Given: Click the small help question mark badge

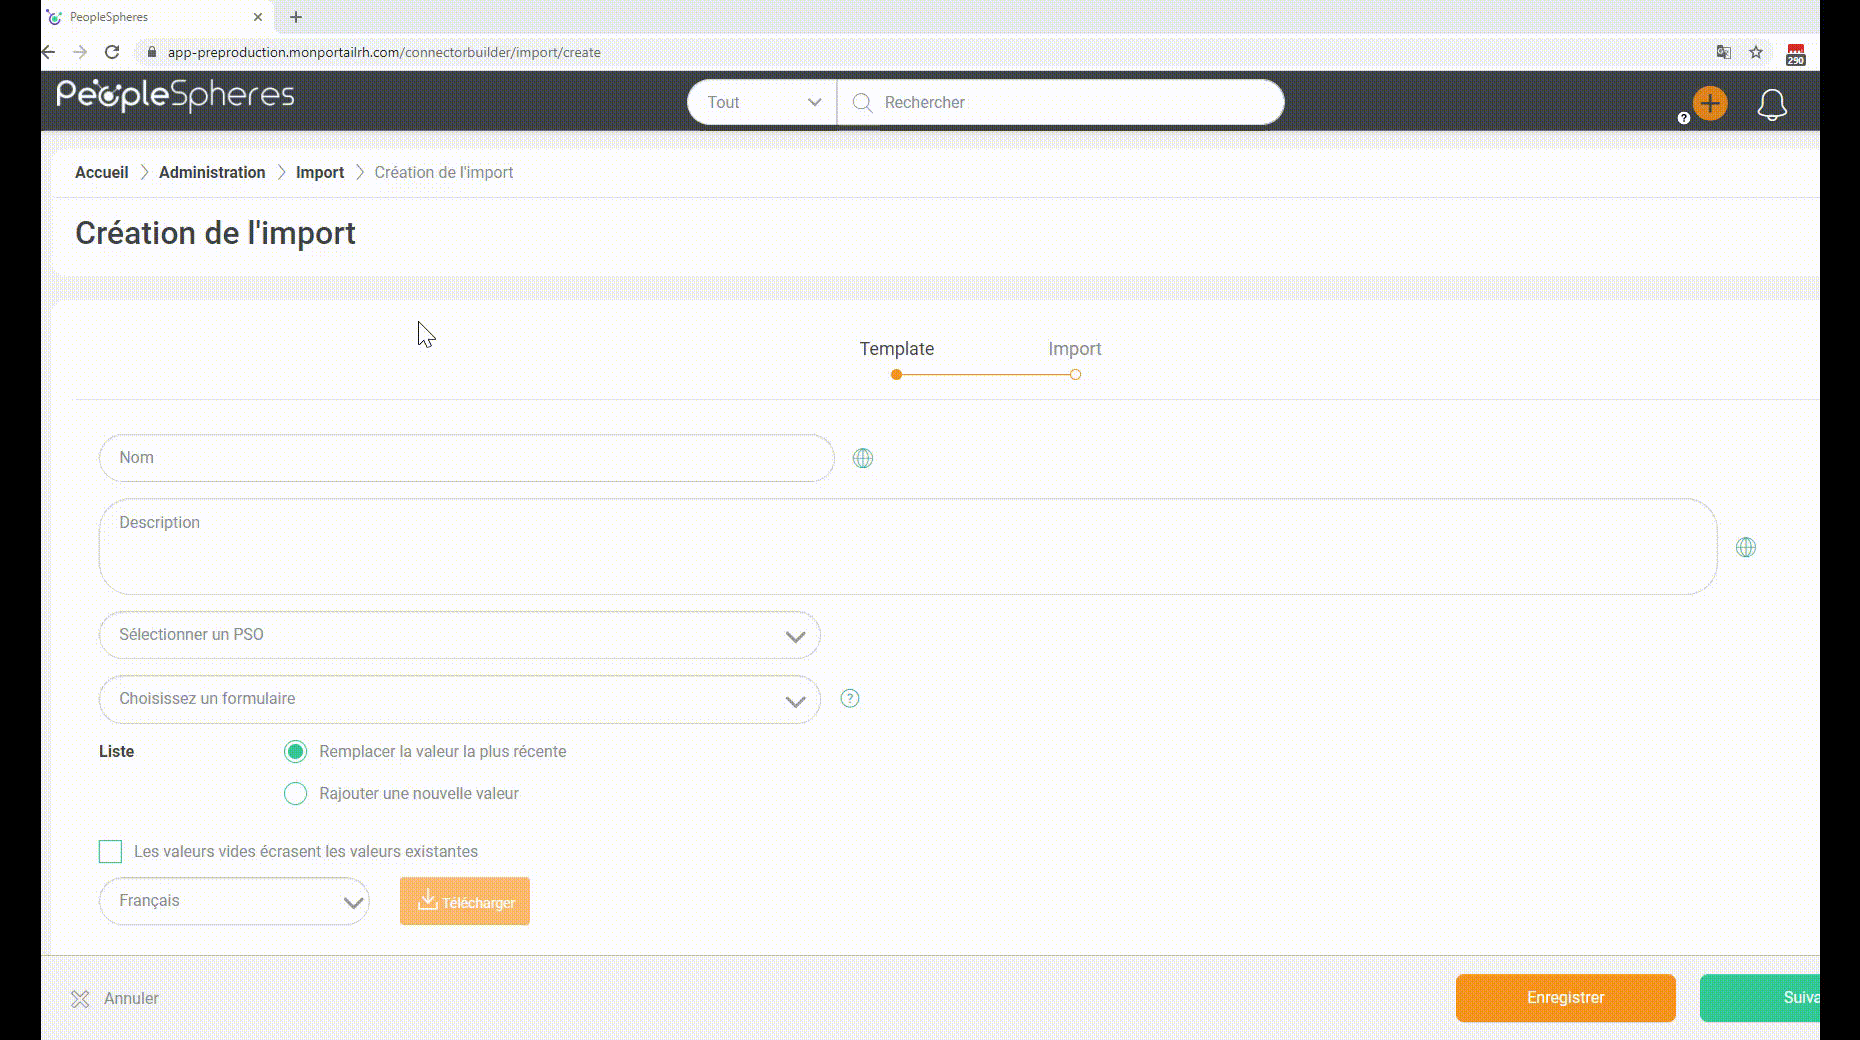Looking at the screenshot, I should tap(1684, 118).
